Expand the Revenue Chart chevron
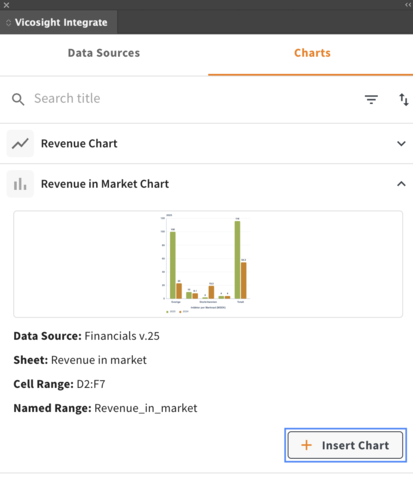Viewport: 413px width, 494px height. tap(401, 144)
